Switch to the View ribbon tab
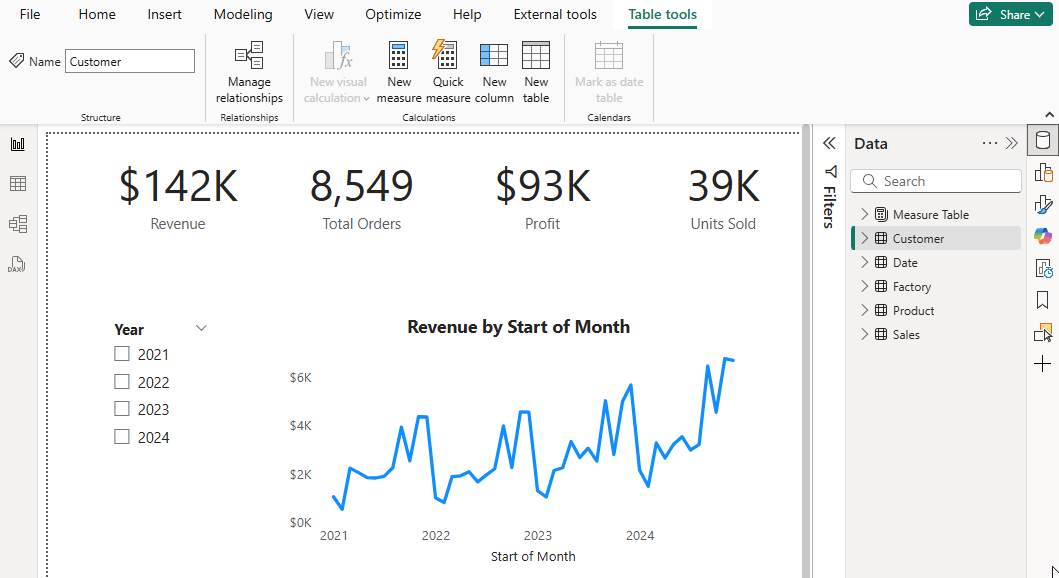The height and width of the screenshot is (578, 1059). click(x=319, y=14)
